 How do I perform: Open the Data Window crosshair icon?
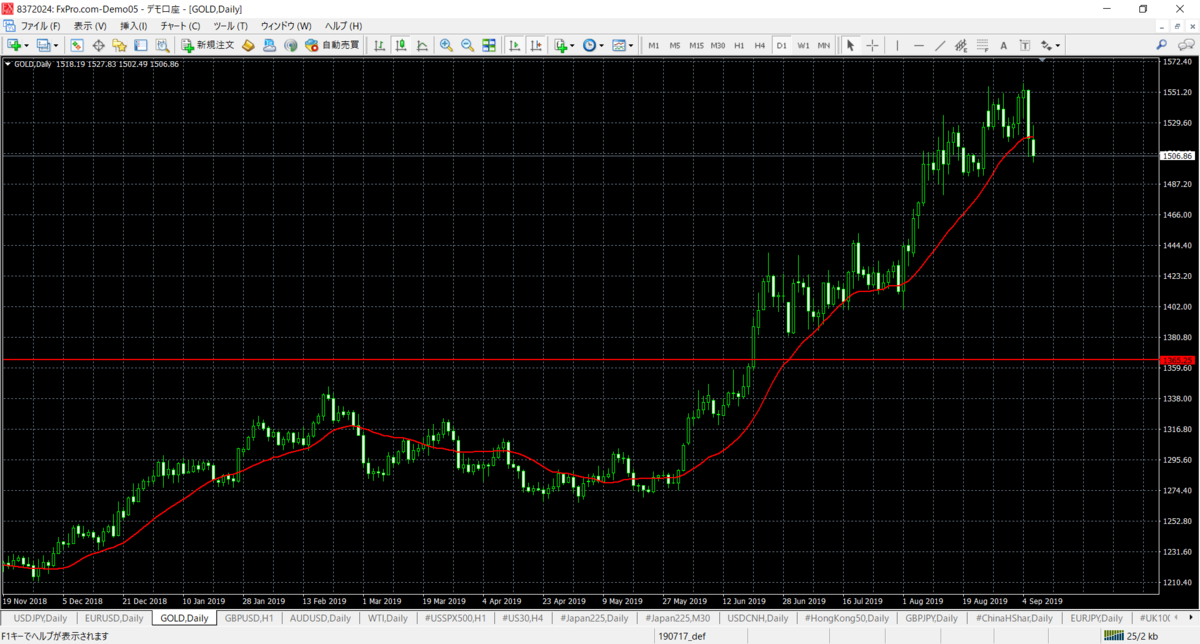(98, 45)
